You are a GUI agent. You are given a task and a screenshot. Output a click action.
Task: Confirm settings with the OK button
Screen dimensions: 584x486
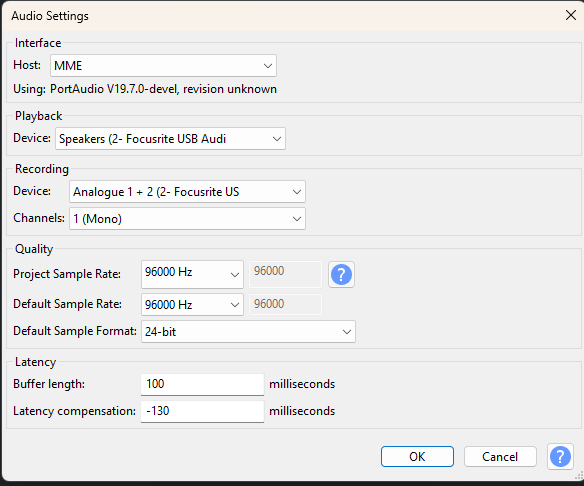(417, 456)
